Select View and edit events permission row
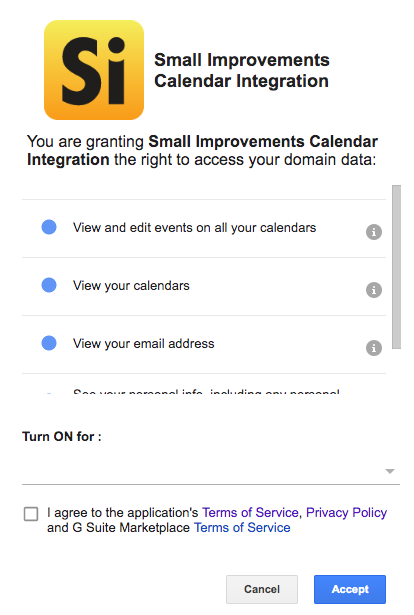 (204, 229)
